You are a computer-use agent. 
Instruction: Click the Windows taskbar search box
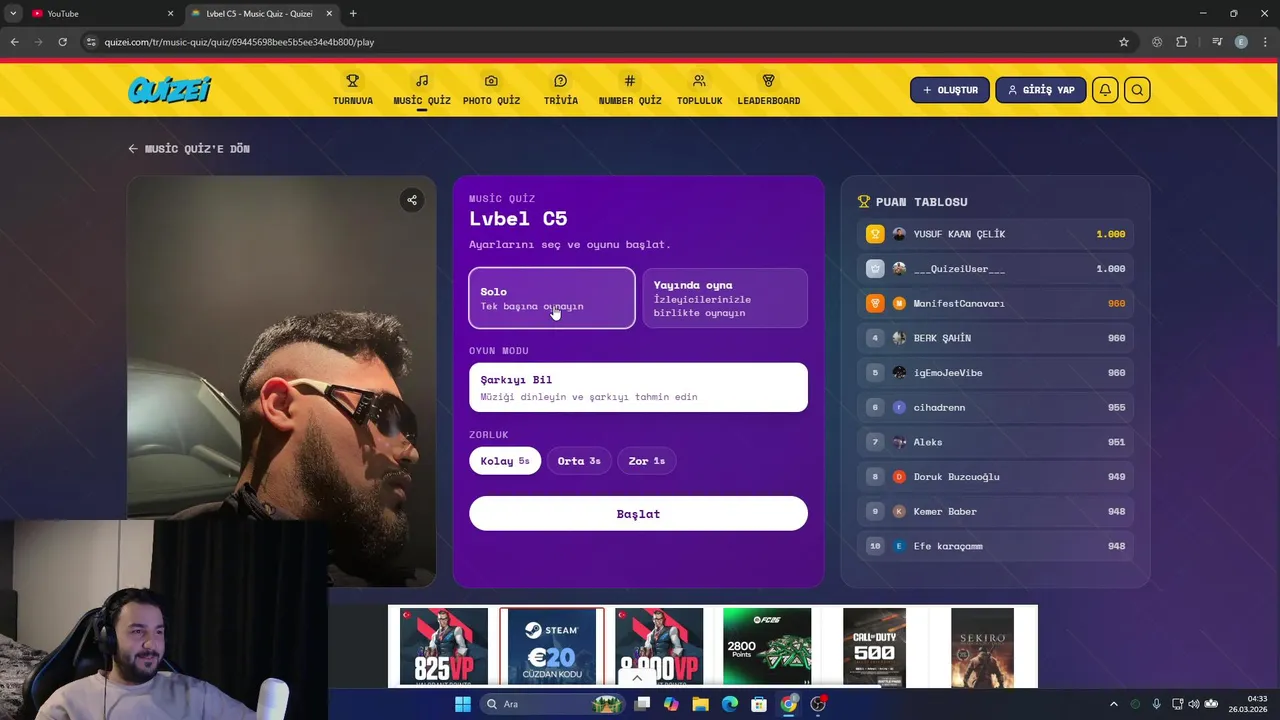(x=552, y=704)
